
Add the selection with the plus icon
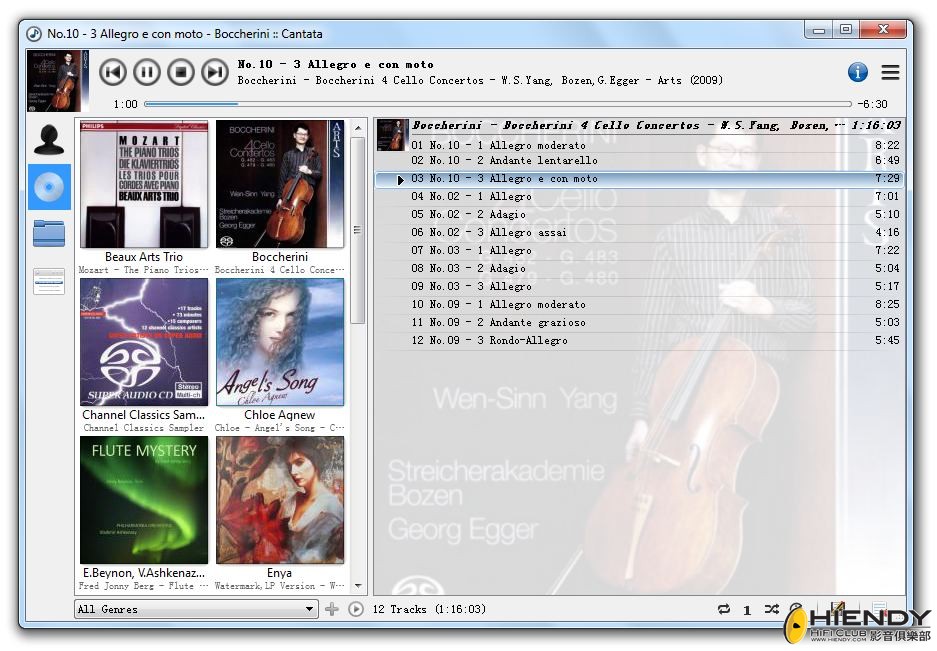coord(332,609)
